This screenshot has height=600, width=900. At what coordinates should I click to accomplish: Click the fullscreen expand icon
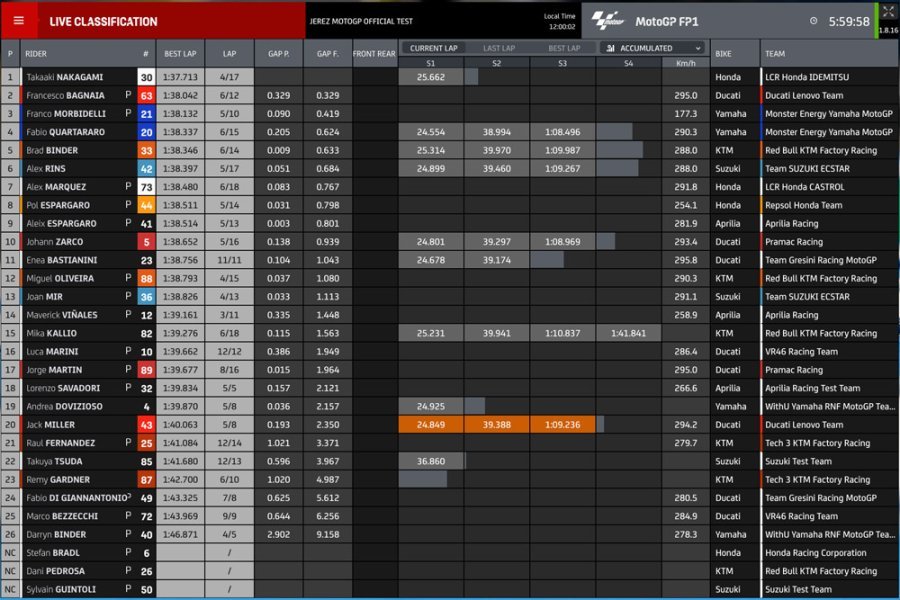(887, 12)
